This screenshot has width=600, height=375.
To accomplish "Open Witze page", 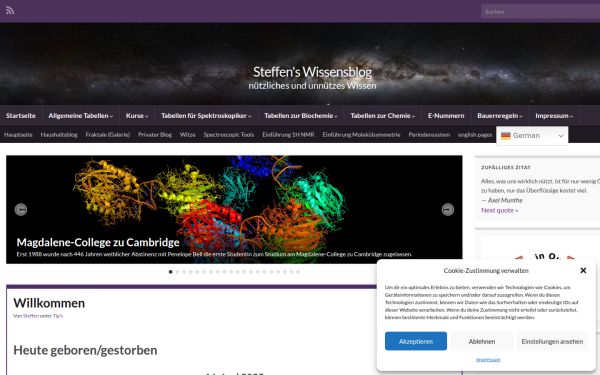I will point(188,135).
